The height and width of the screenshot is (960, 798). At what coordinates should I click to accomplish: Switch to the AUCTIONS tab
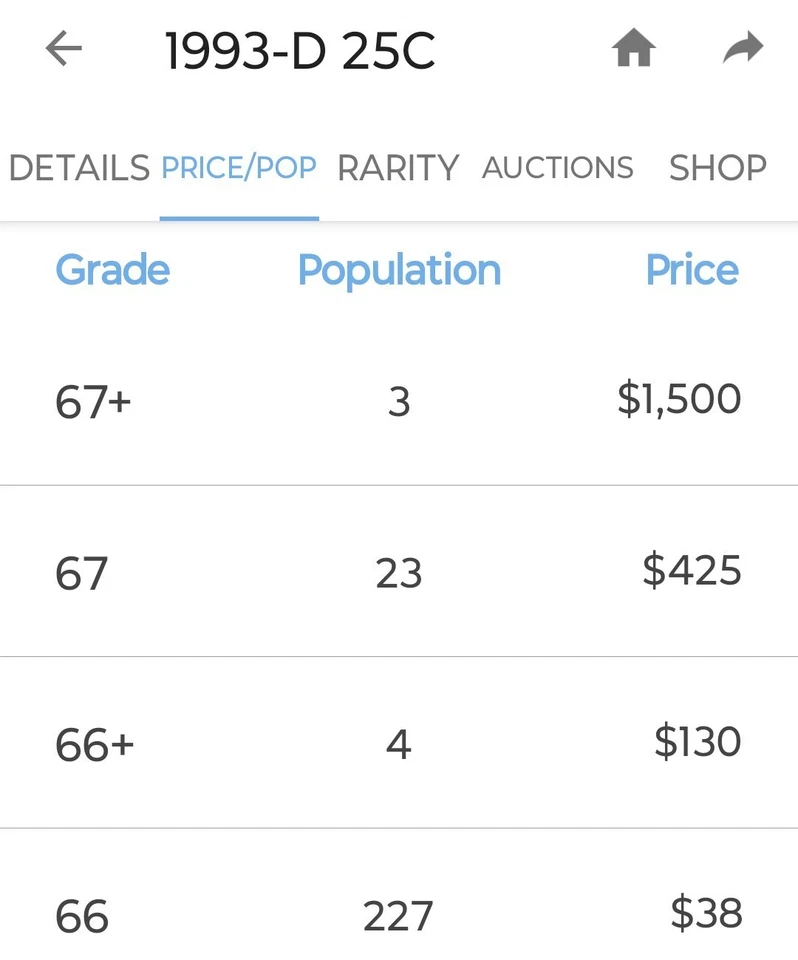tap(557, 168)
